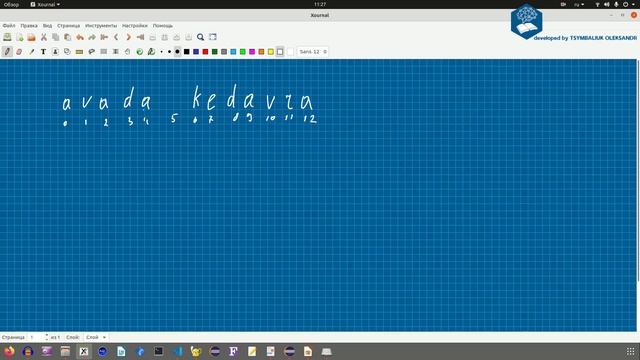Show applications grid in dock
This screenshot has width=640, height=360.
click(631, 351)
